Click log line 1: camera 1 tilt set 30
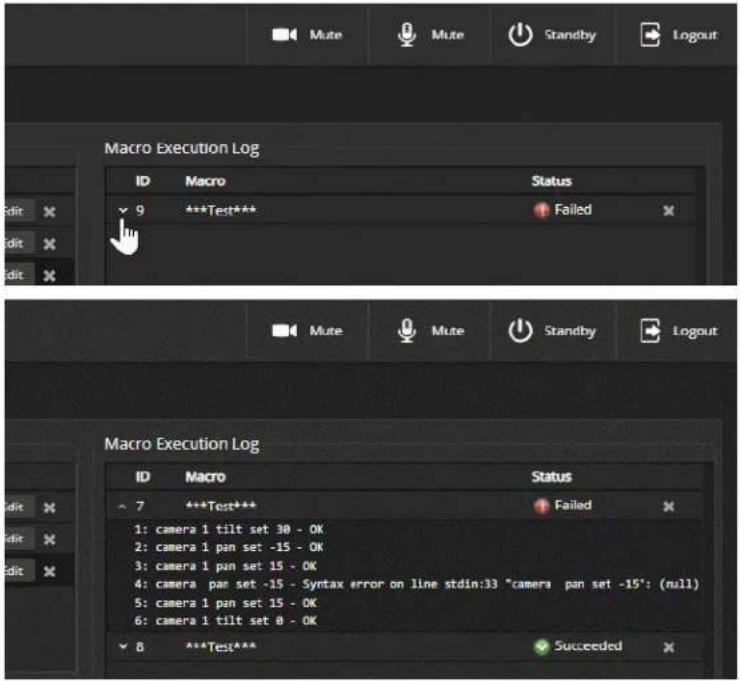 coord(229,530)
